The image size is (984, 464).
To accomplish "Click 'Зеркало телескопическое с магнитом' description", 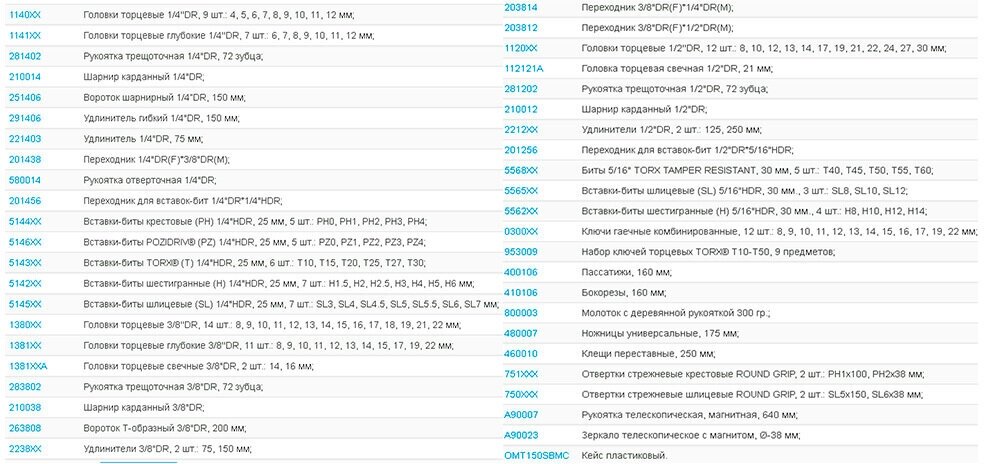I will click(691, 435).
